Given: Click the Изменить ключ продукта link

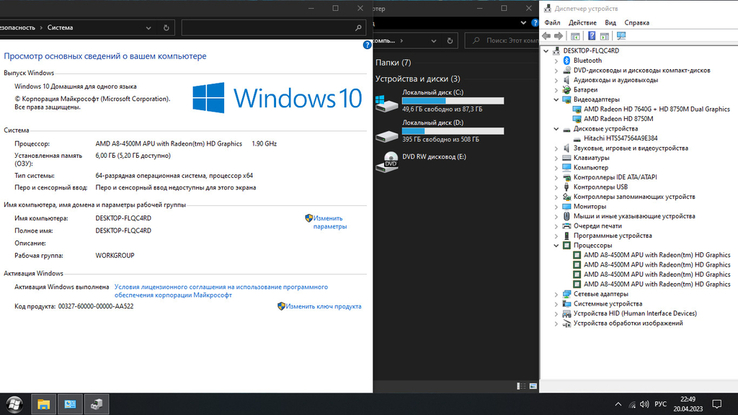Looking at the screenshot, I should tap(323, 306).
